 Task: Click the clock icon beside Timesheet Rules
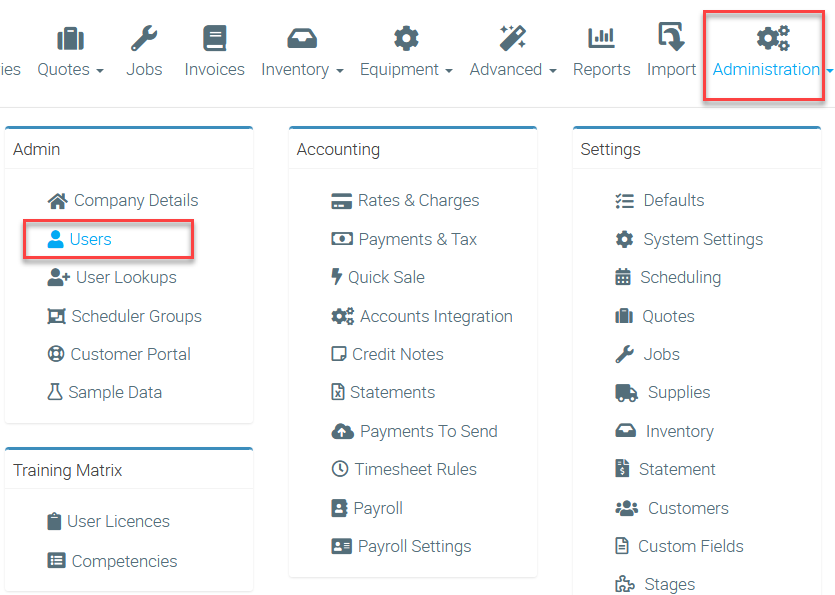(339, 469)
